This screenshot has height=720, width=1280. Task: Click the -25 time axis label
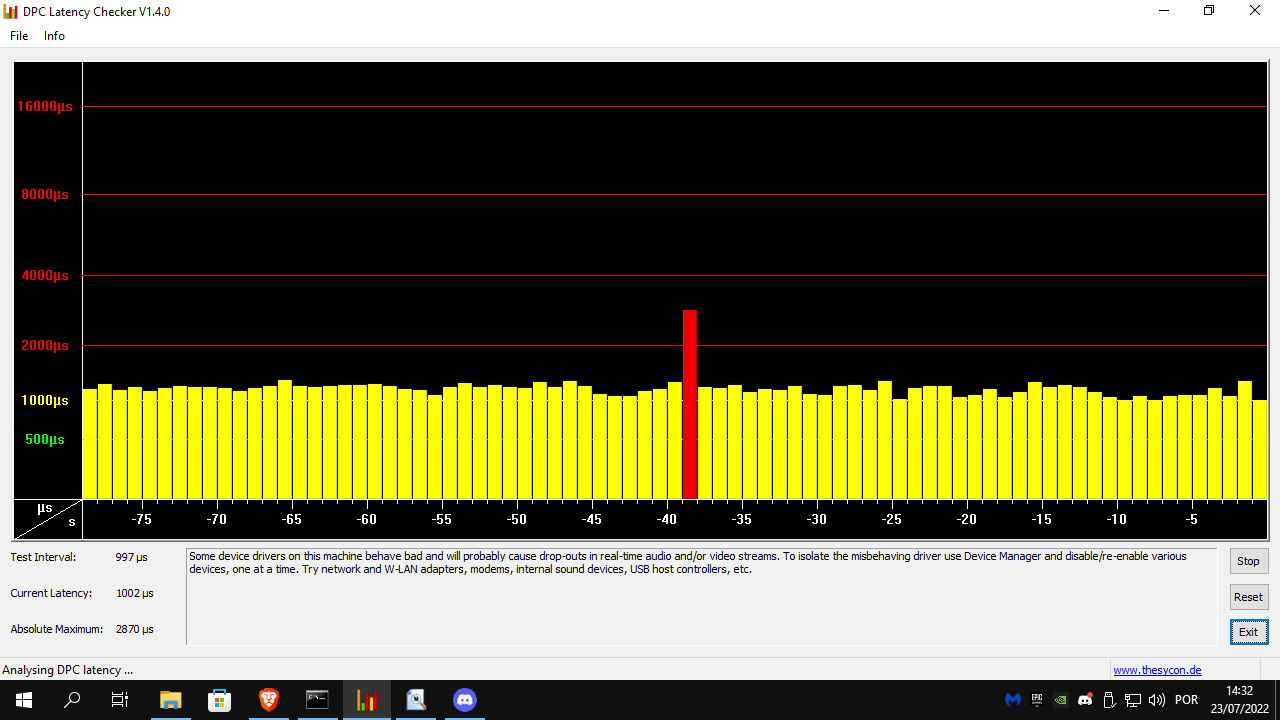(891, 520)
